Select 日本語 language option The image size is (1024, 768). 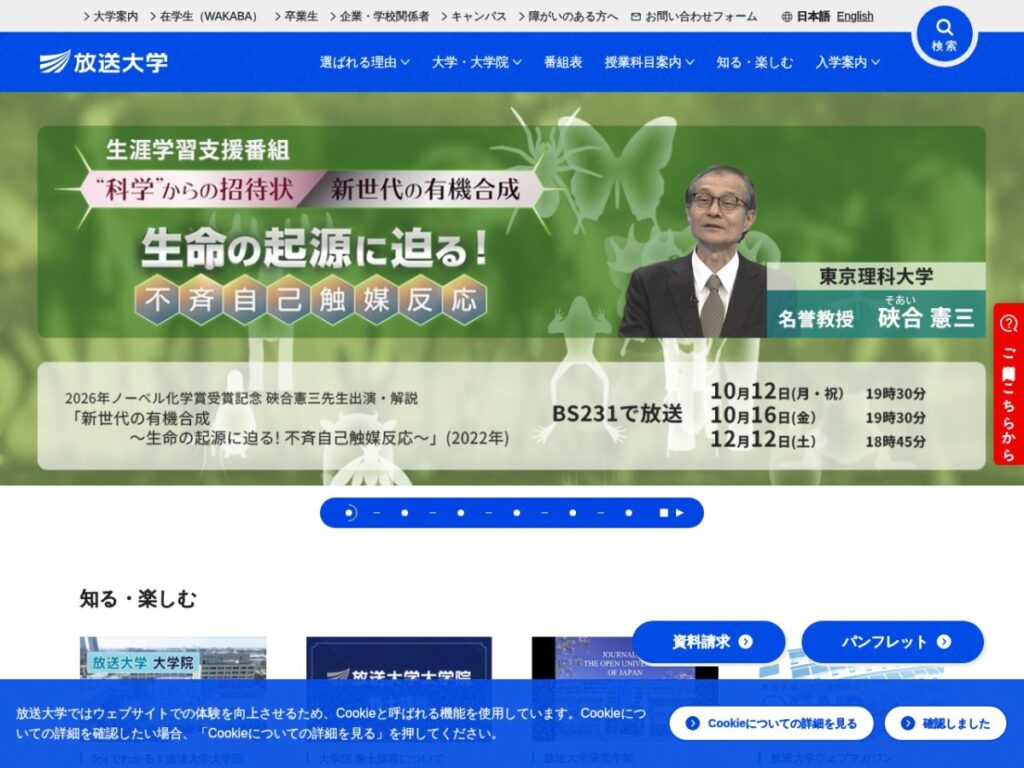tap(813, 17)
